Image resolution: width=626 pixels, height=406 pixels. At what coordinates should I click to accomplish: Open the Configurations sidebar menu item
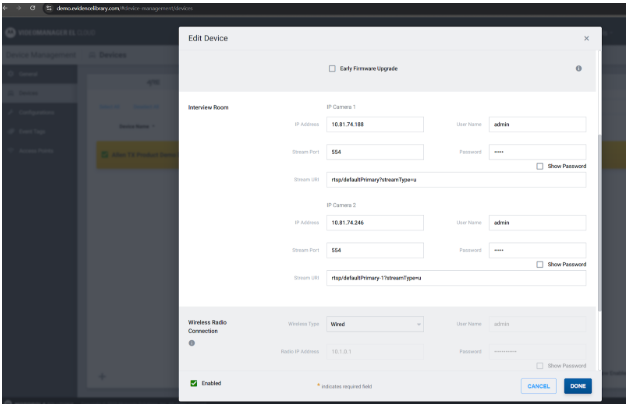pos(40,112)
